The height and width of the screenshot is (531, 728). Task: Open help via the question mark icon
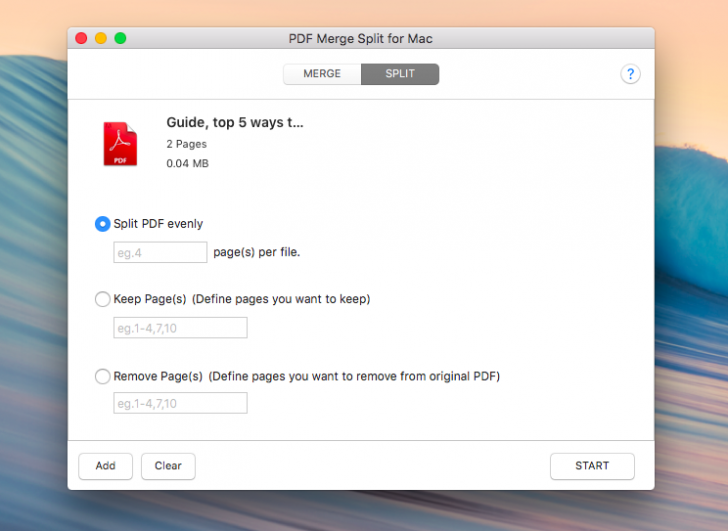[630, 74]
